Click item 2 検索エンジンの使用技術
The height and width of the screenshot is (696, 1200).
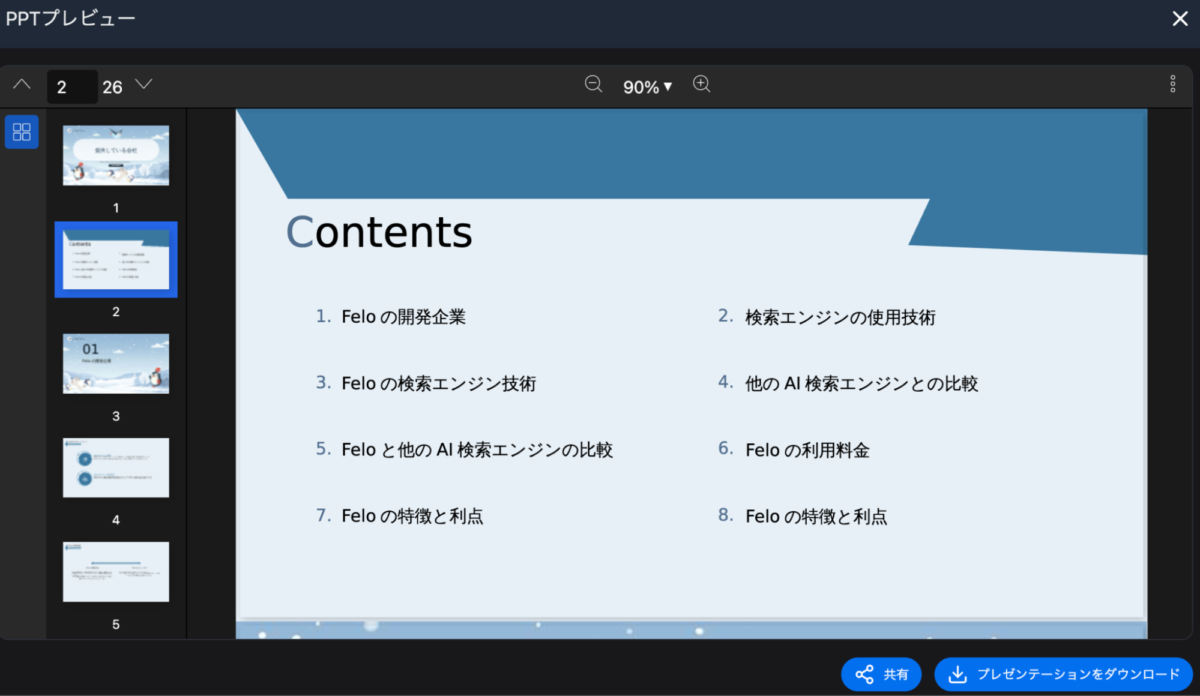tap(827, 317)
